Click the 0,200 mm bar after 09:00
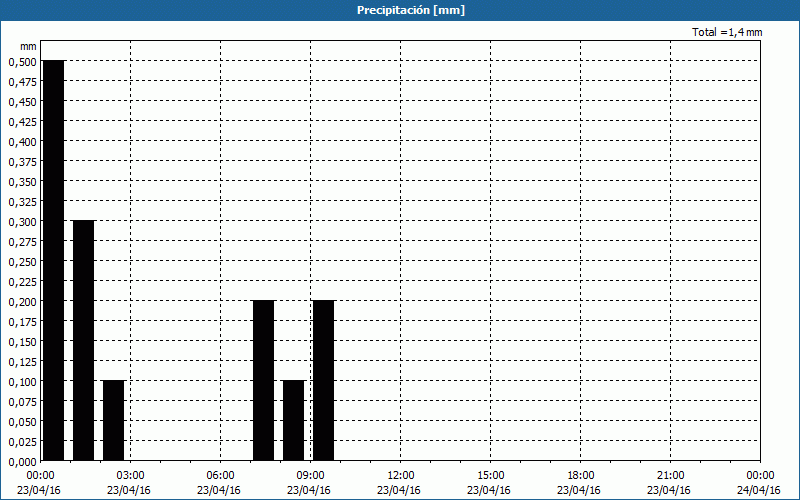 323,381
